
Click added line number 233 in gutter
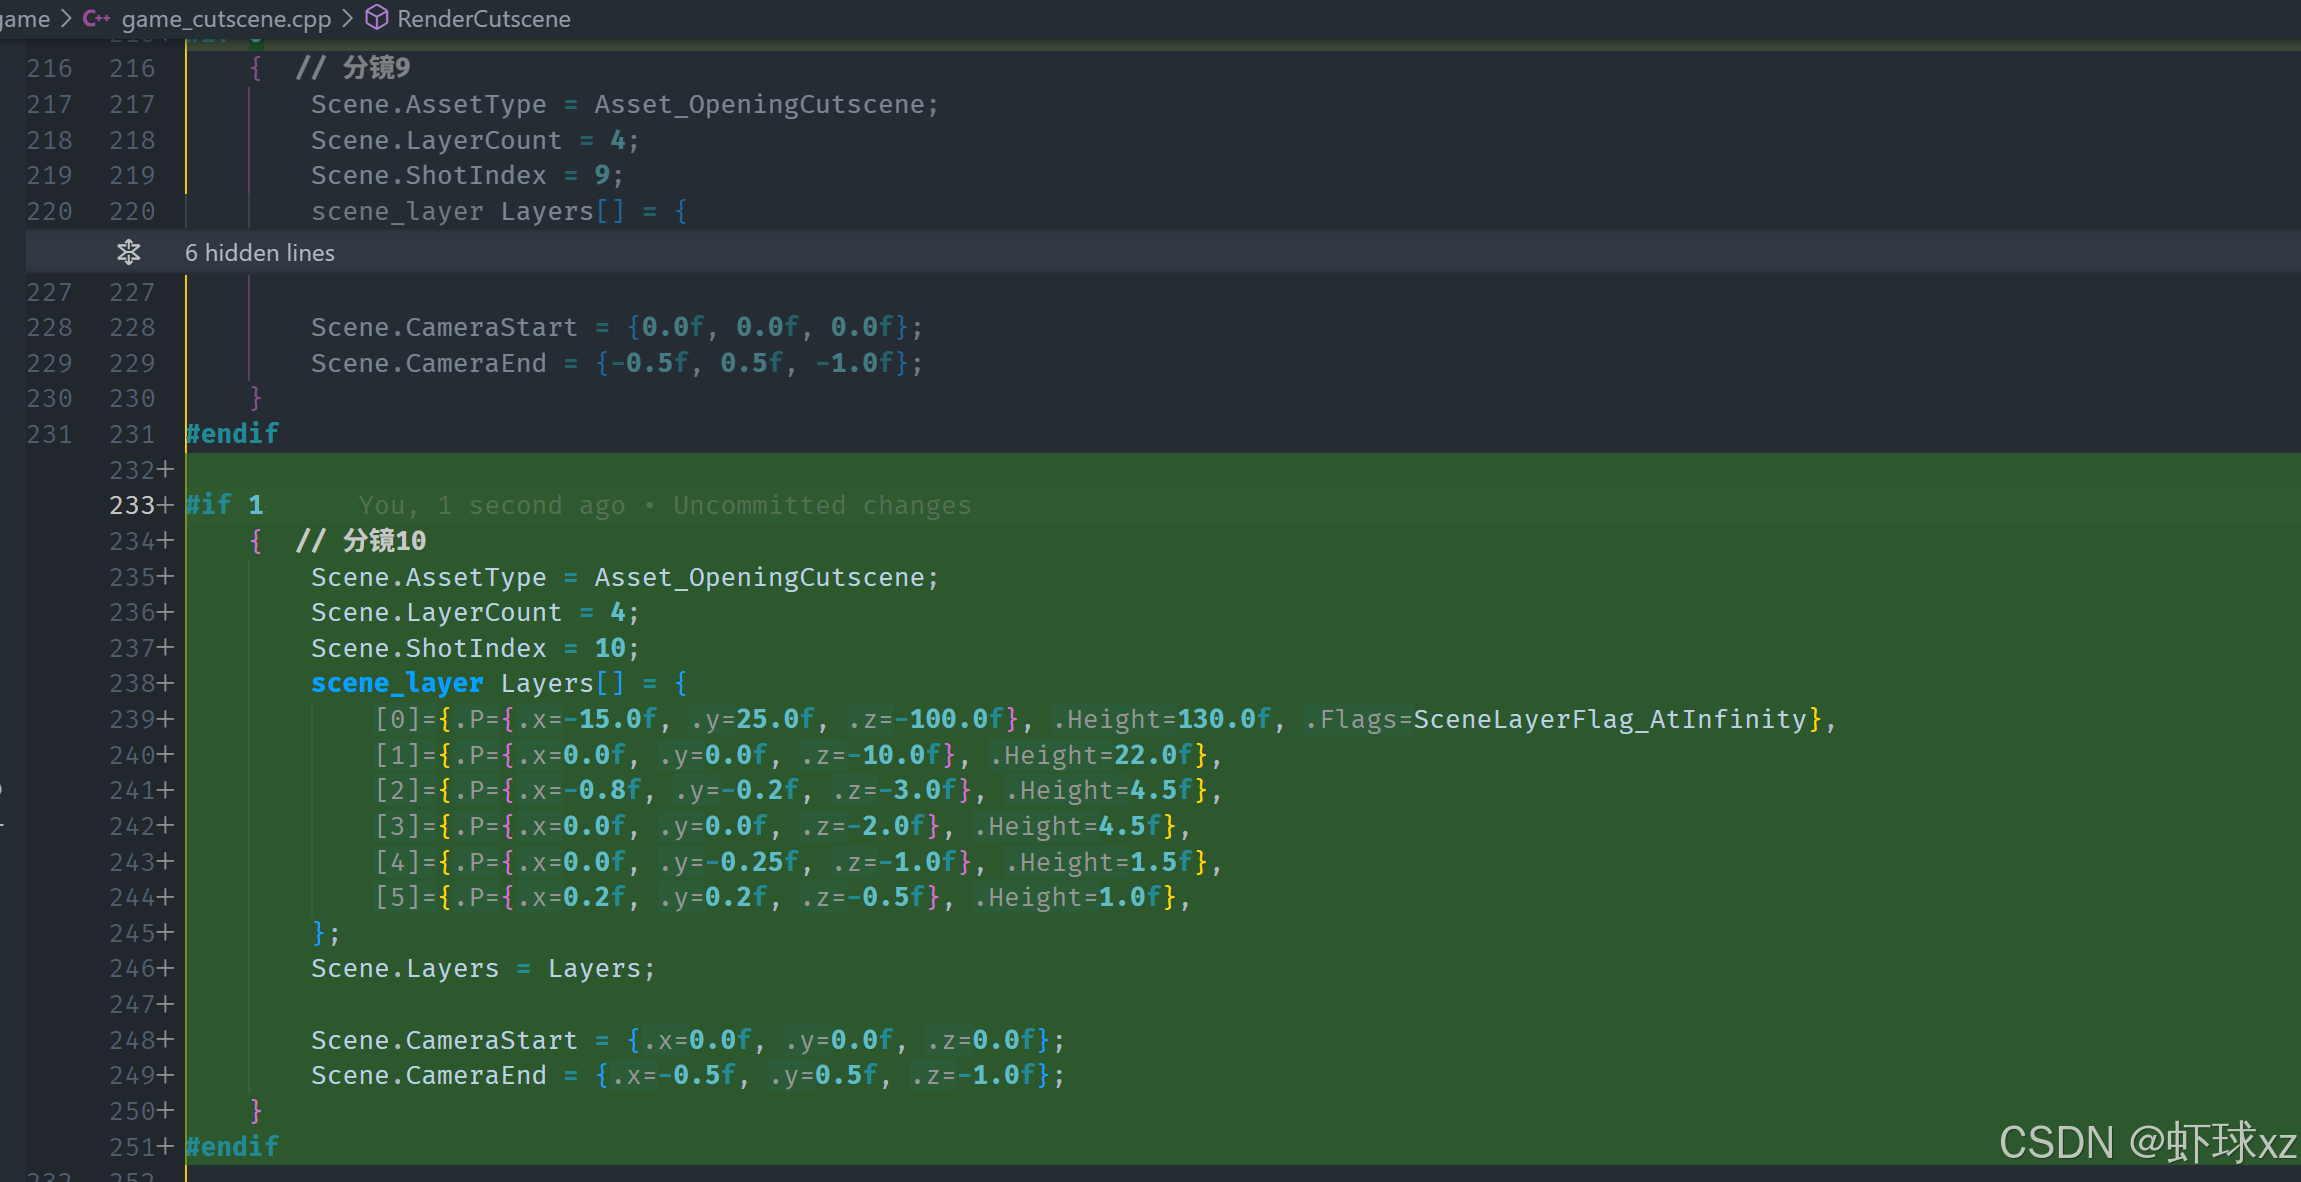click(x=132, y=506)
